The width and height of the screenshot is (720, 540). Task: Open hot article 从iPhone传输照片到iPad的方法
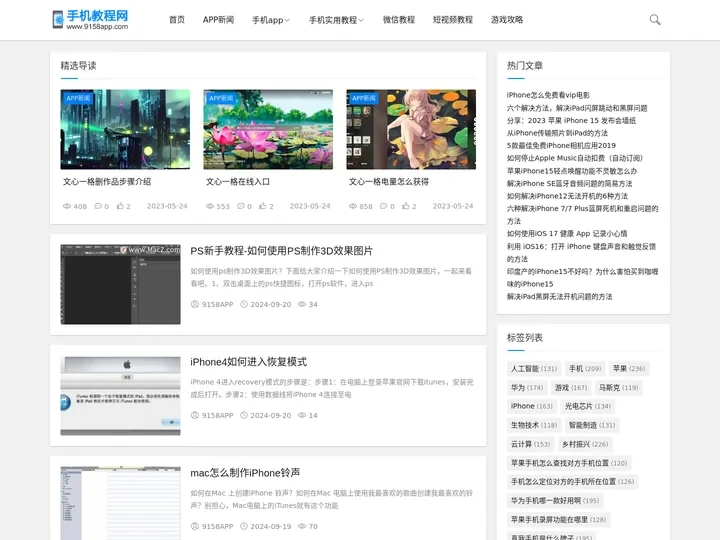pos(557,133)
